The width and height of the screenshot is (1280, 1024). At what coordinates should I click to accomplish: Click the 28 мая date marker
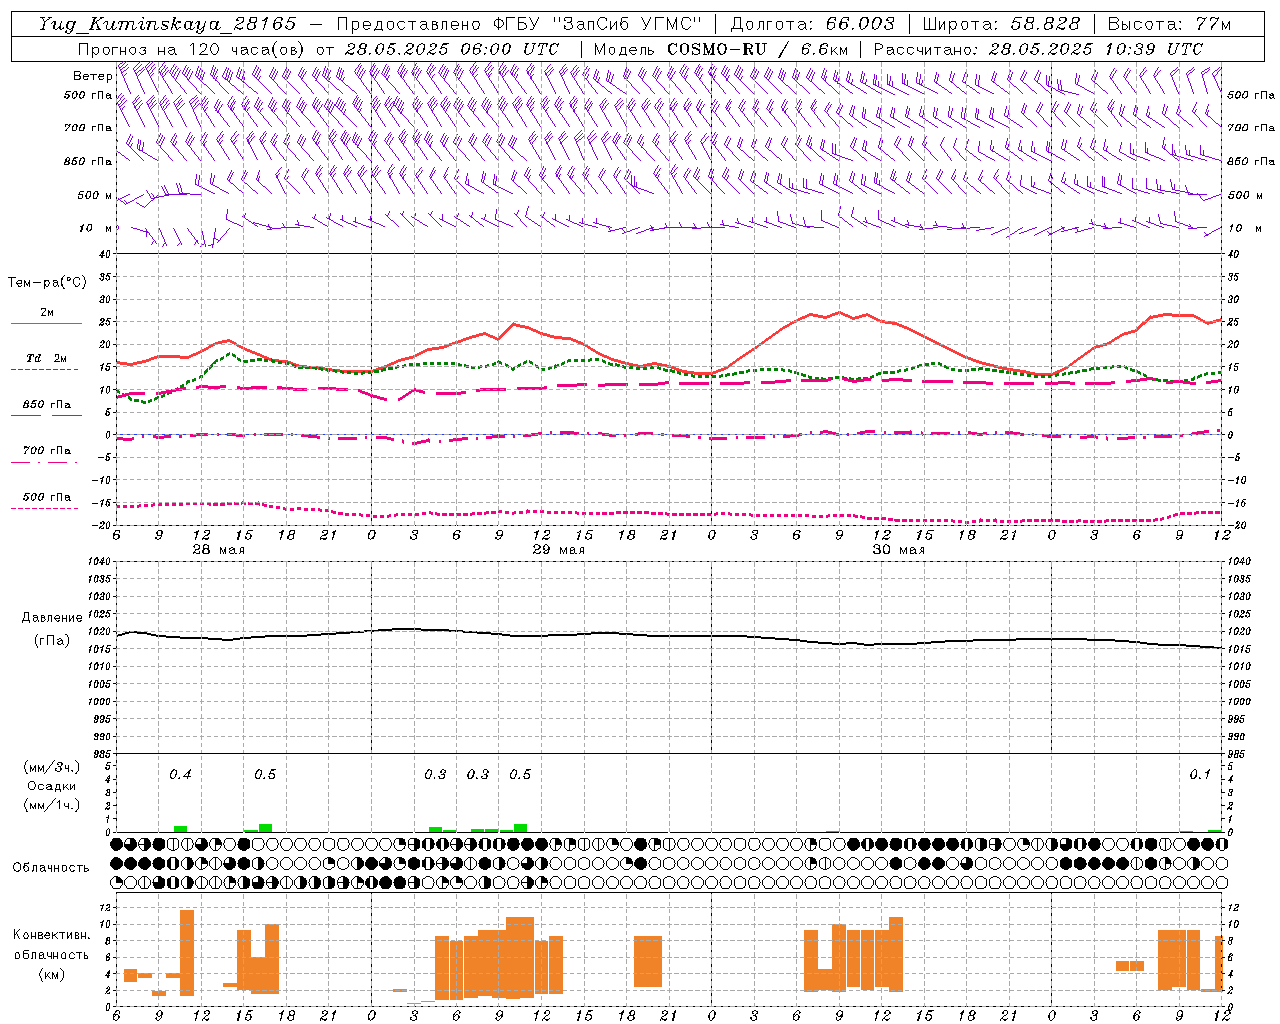tap(218, 550)
